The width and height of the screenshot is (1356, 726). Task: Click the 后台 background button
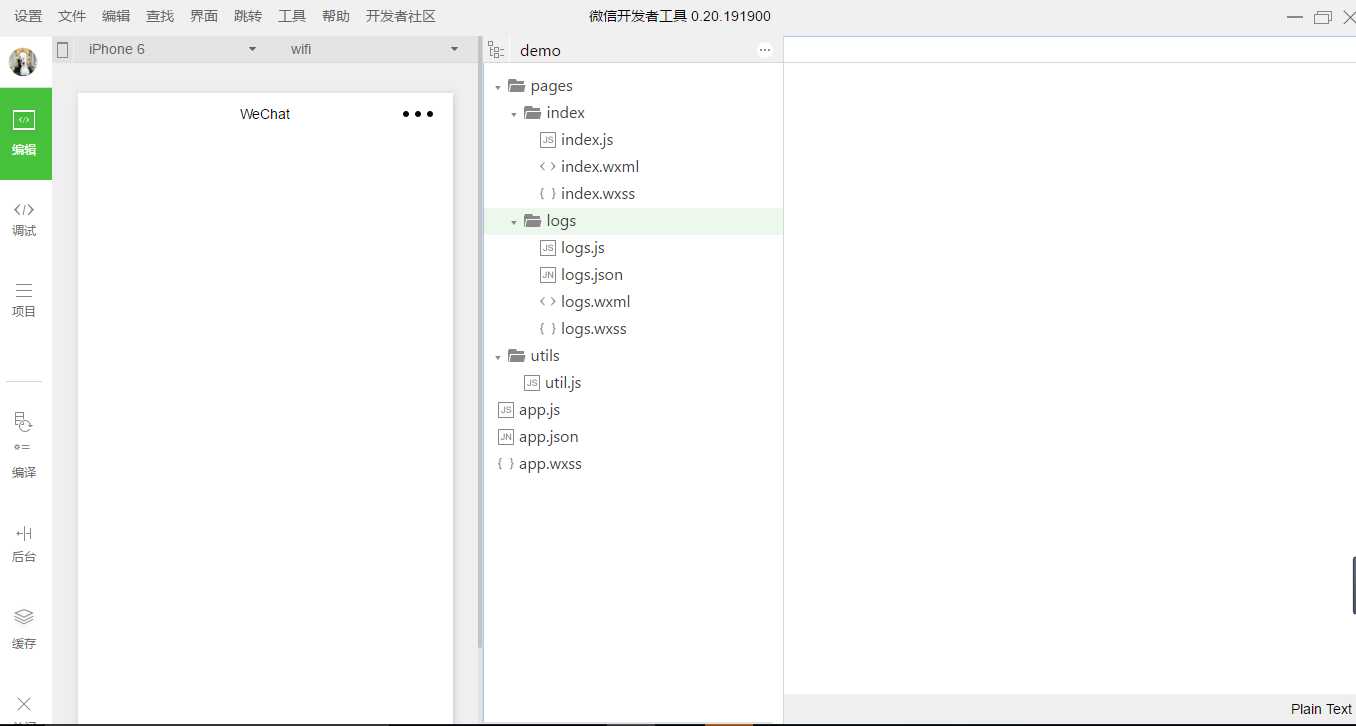24,545
